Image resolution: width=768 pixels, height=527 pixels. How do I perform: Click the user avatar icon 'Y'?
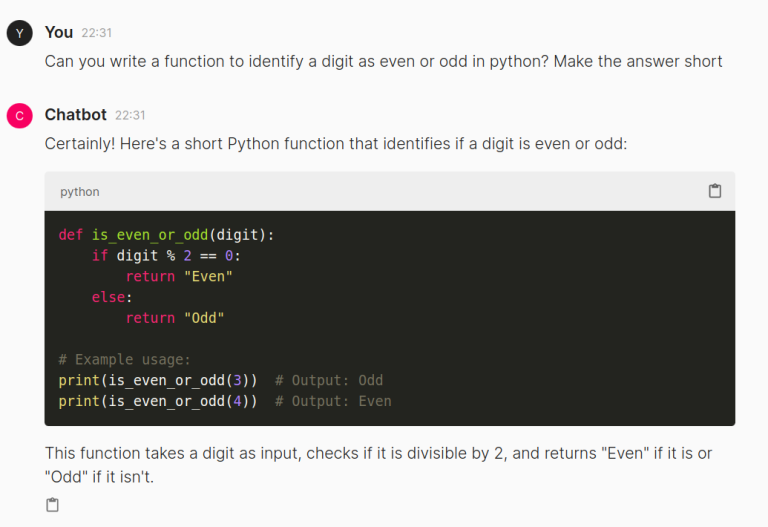click(19, 33)
